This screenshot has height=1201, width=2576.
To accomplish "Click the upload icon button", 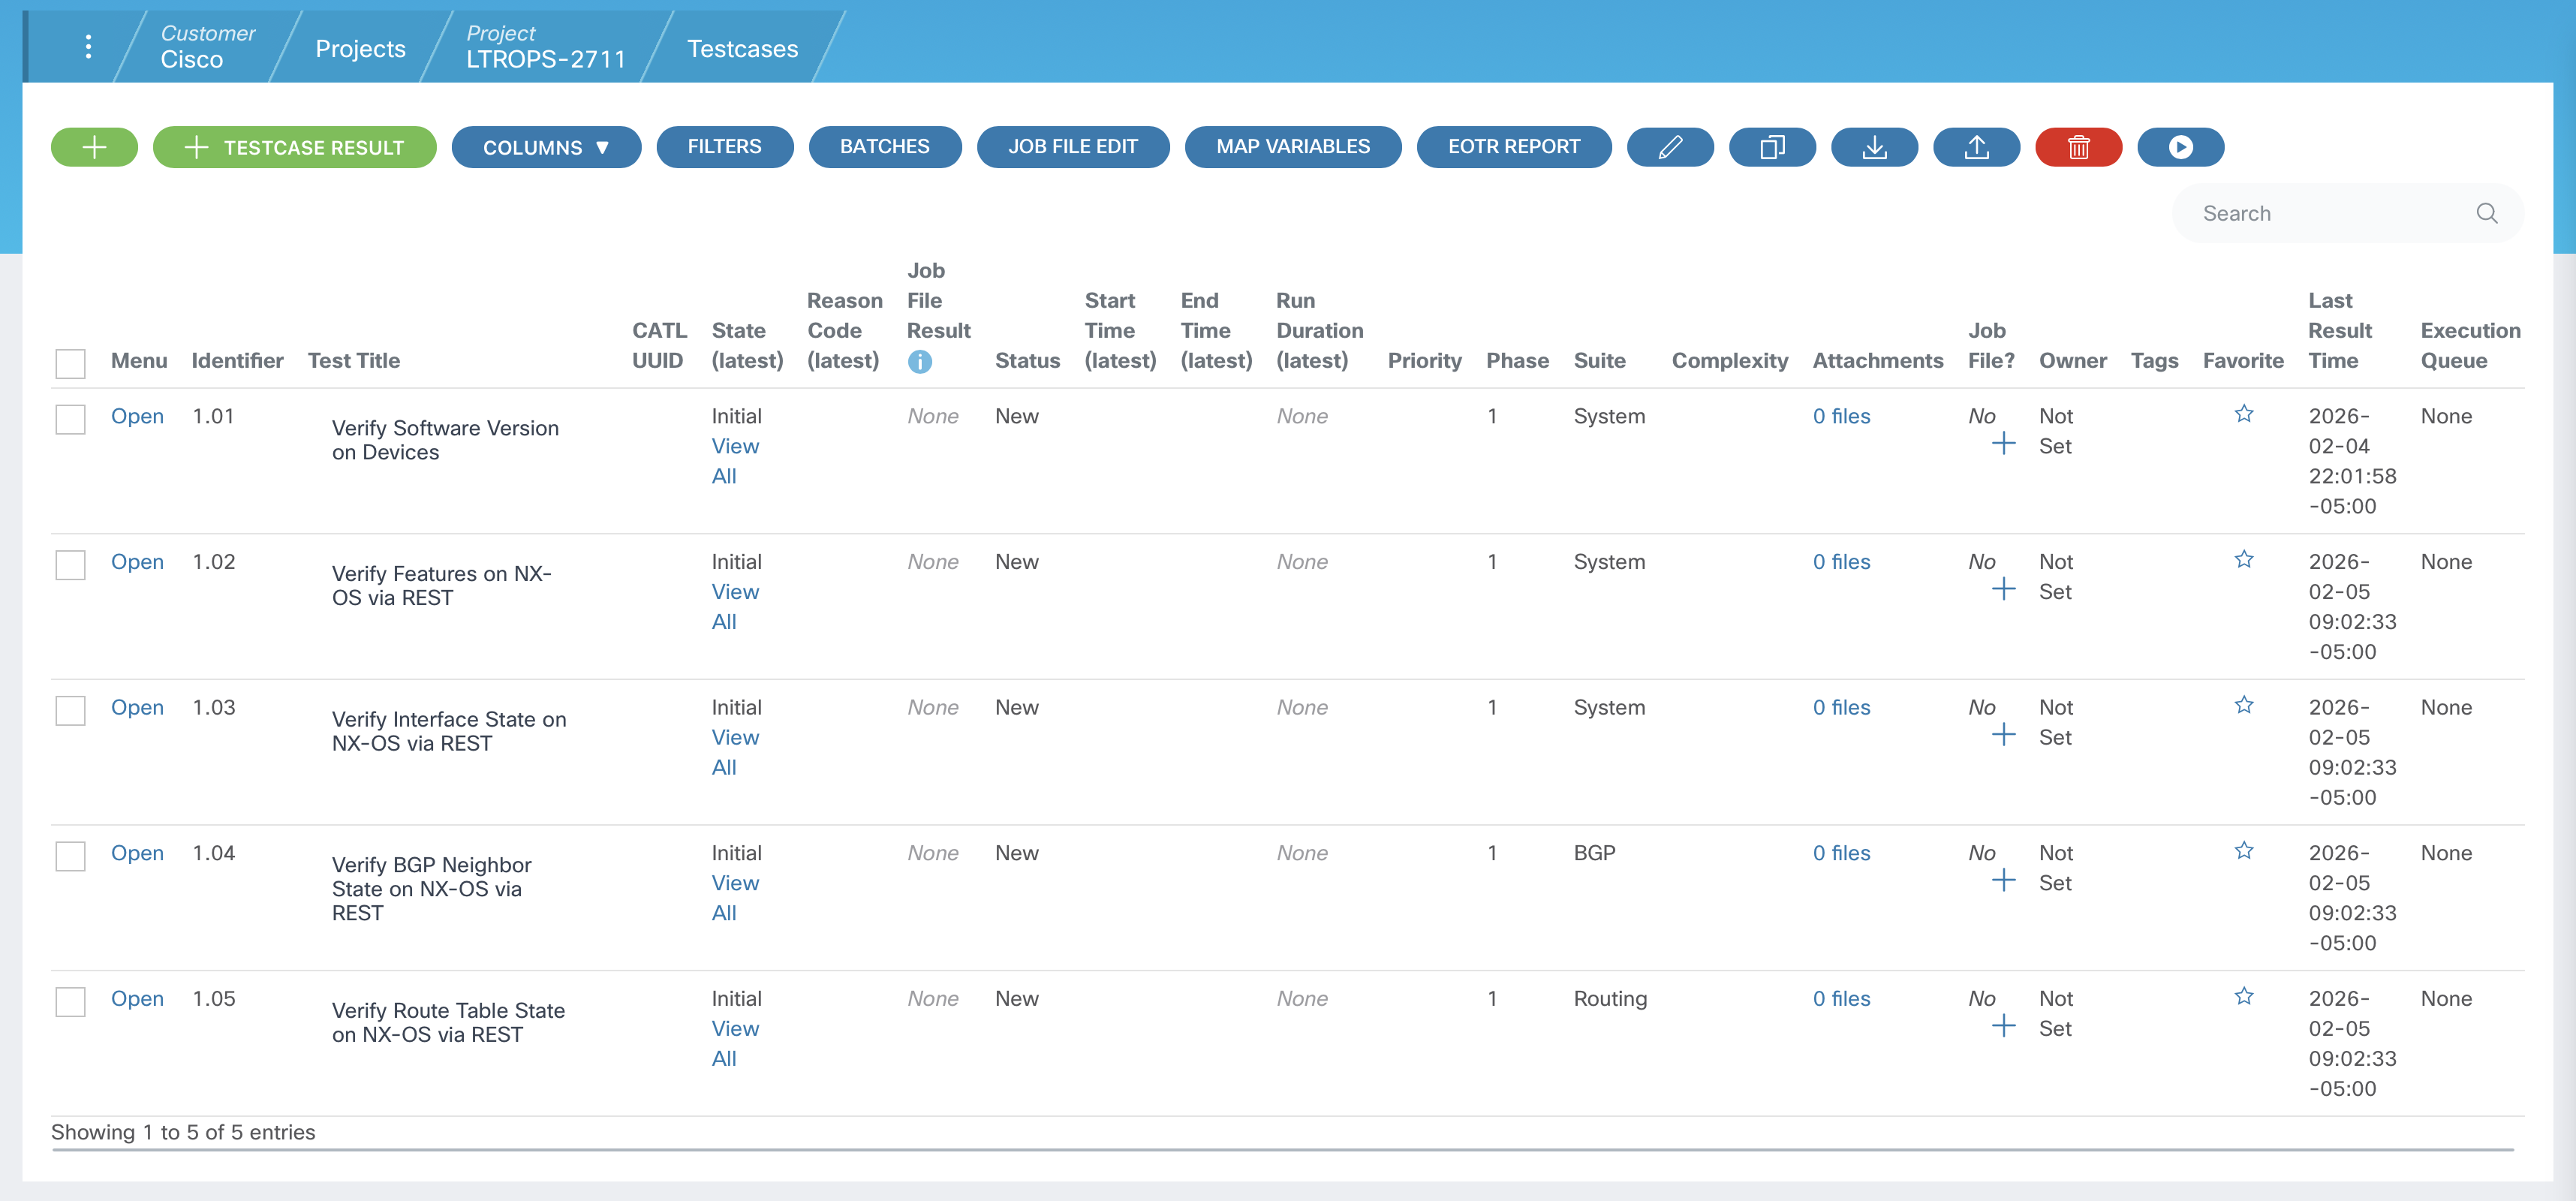I will (1976, 147).
